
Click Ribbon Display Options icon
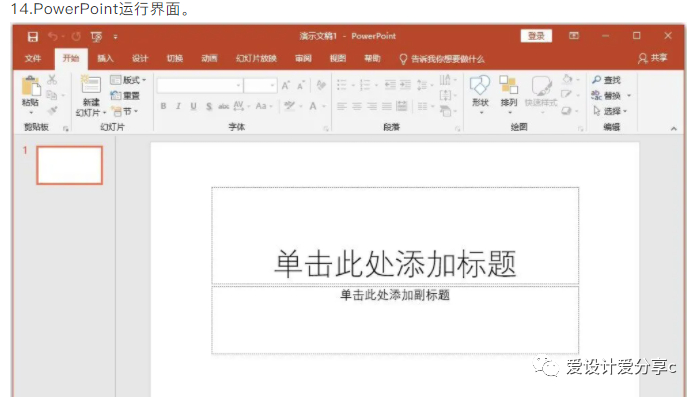[574, 36]
